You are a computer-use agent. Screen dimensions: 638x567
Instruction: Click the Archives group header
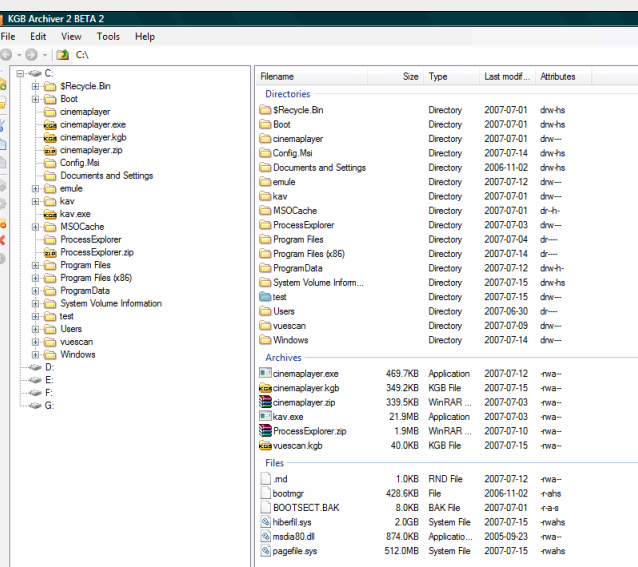tap(284, 358)
